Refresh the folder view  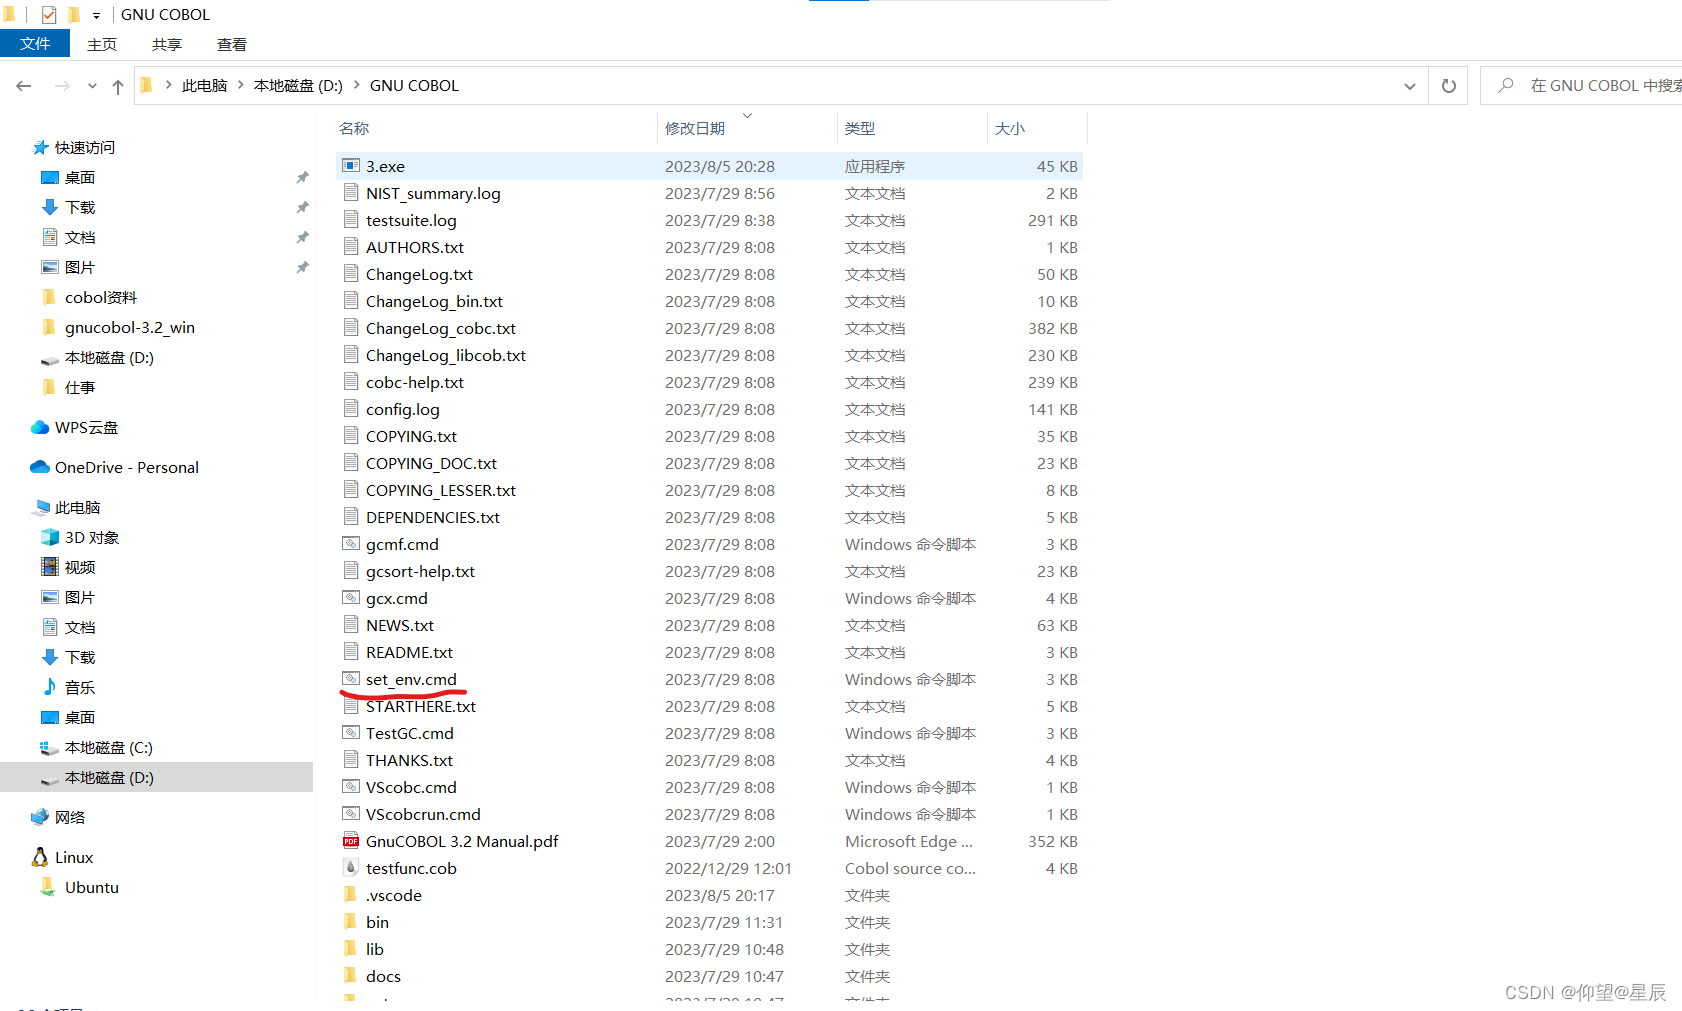click(x=1448, y=85)
